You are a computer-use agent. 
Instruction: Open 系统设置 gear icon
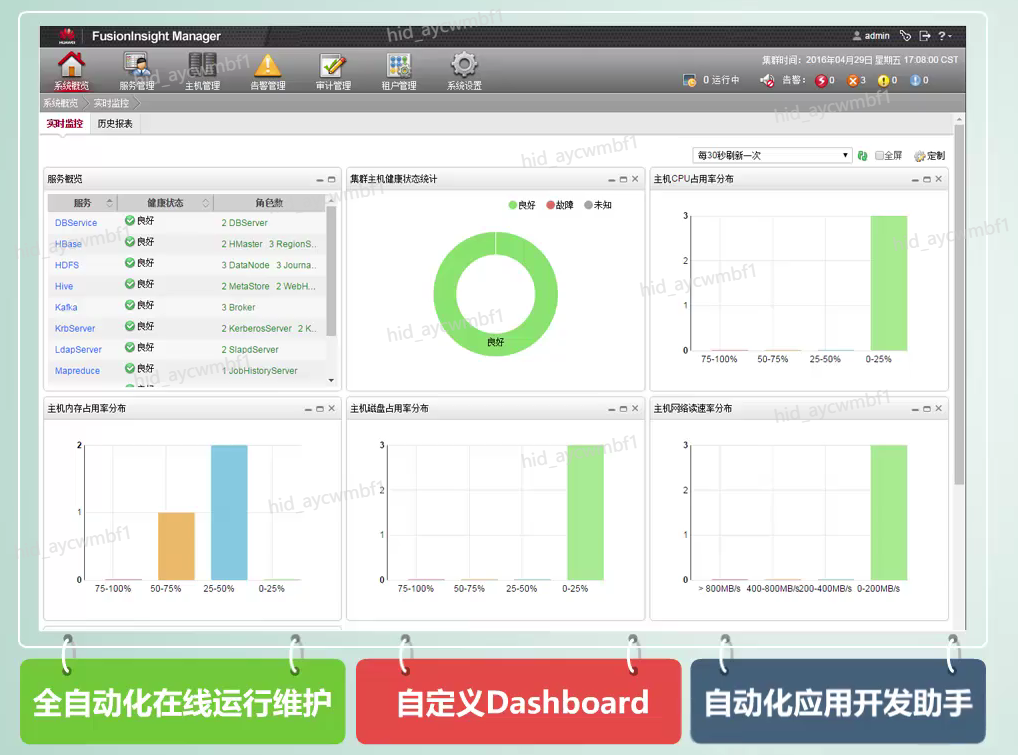[x=464, y=66]
